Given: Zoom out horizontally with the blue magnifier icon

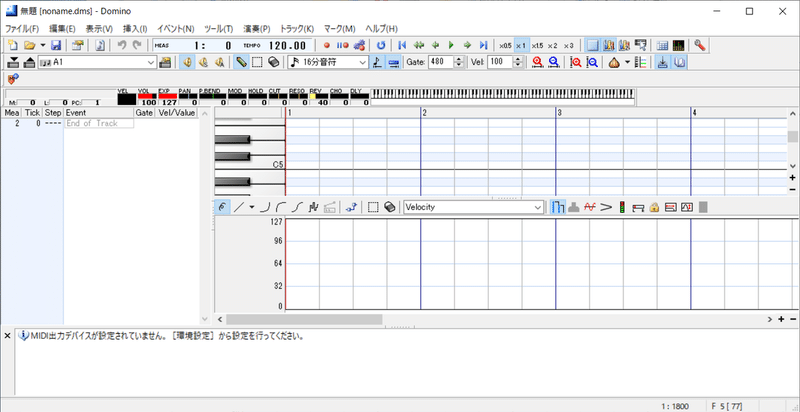Looking at the screenshot, I should pos(553,62).
